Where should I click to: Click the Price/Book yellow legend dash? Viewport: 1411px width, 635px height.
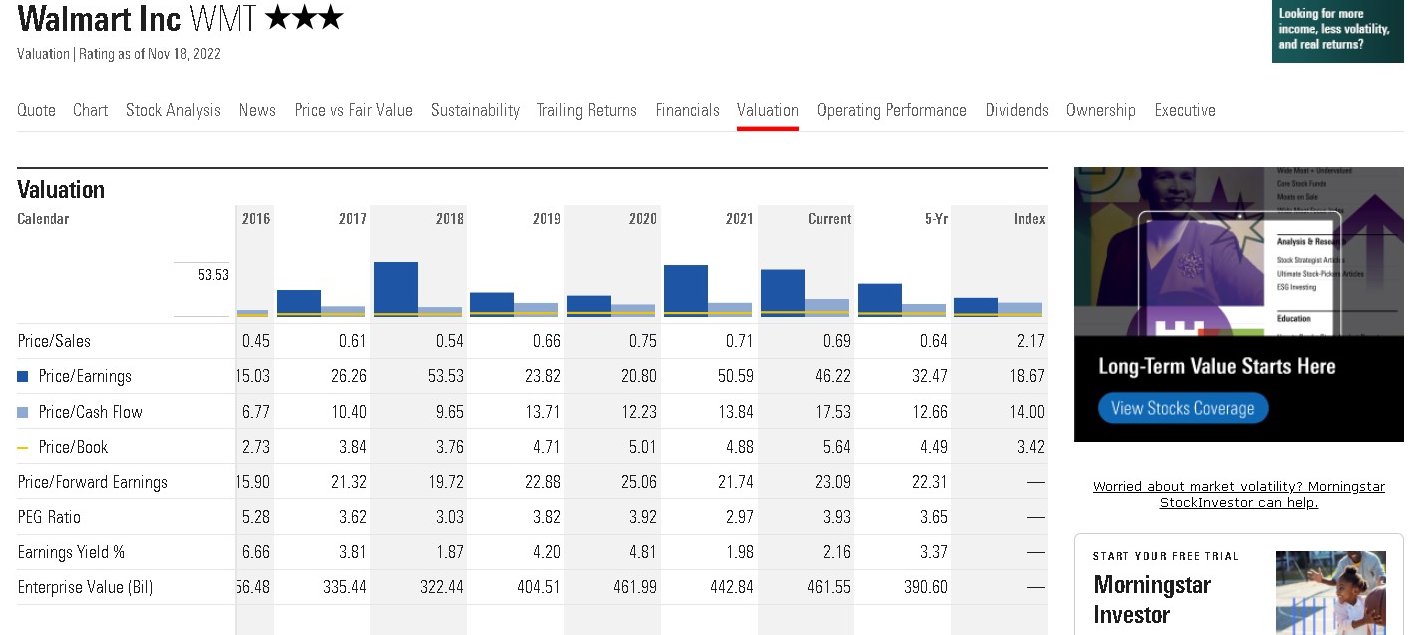coord(23,447)
